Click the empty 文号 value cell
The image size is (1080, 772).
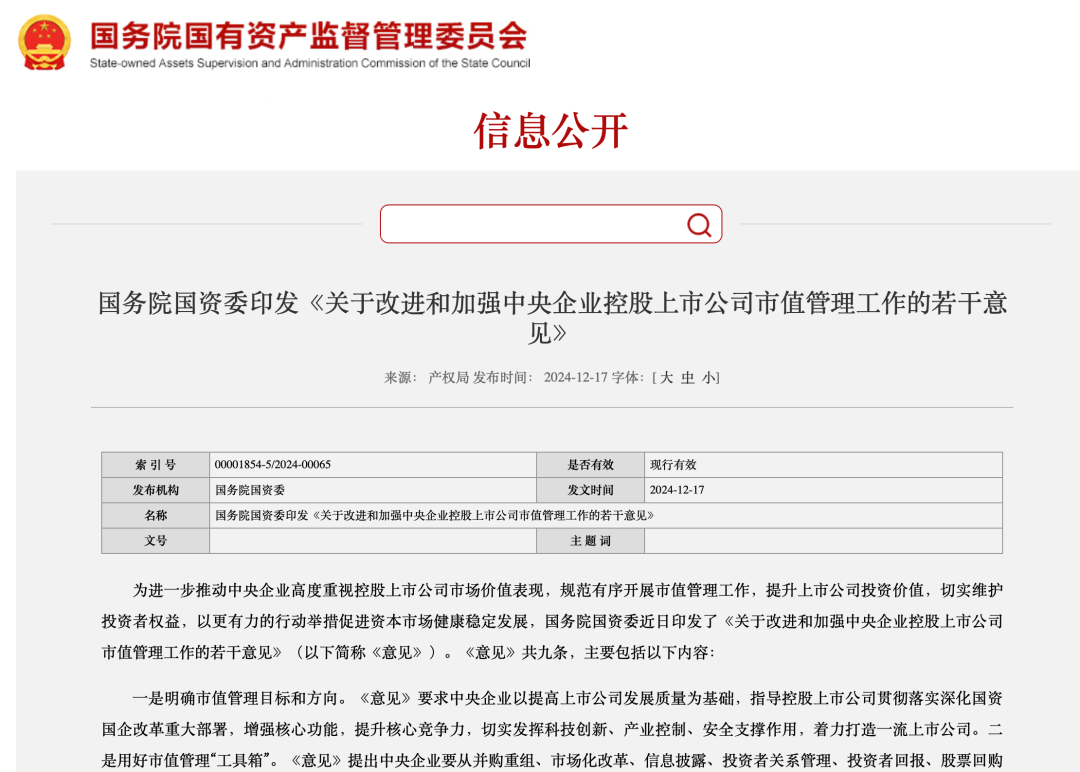coord(372,541)
